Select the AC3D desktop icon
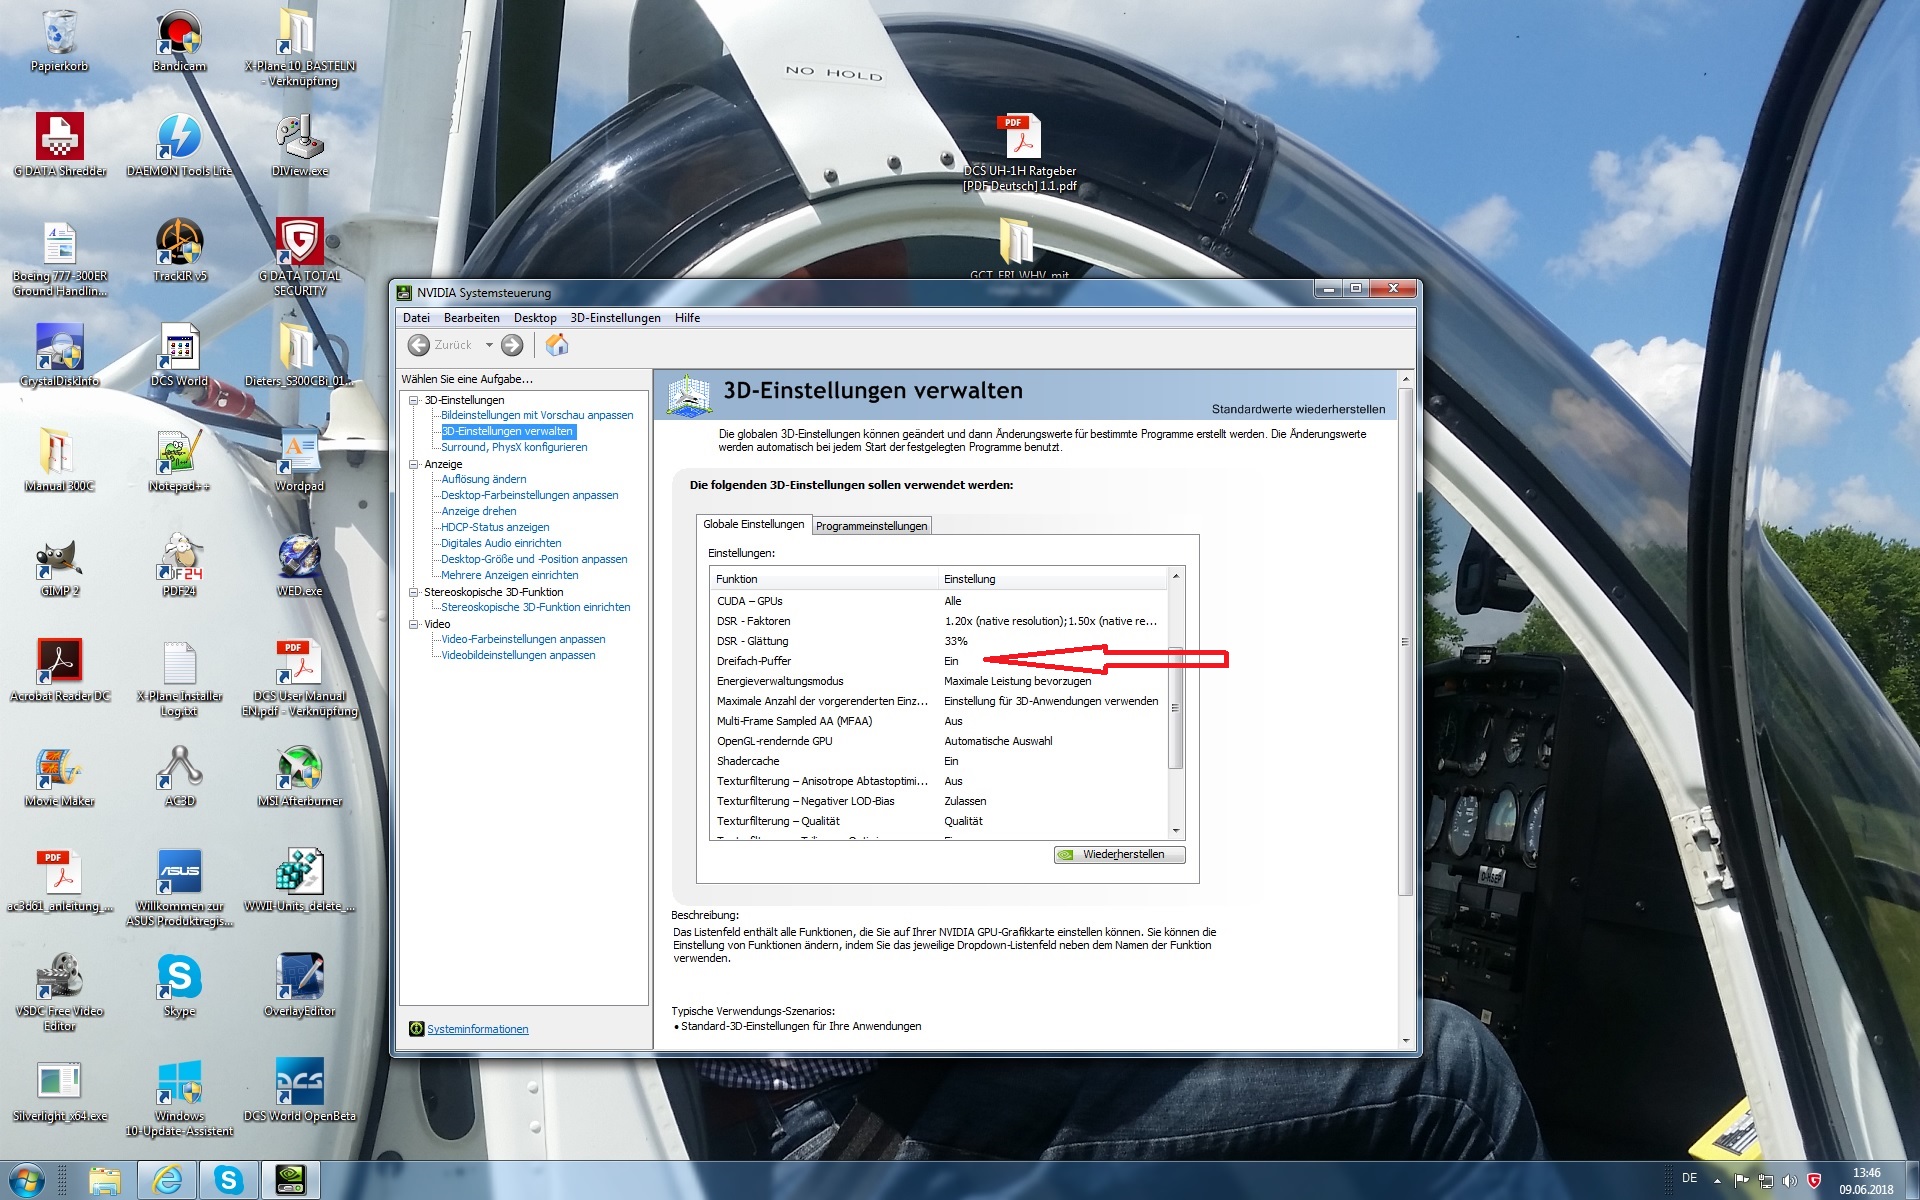 tap(180, 775)
